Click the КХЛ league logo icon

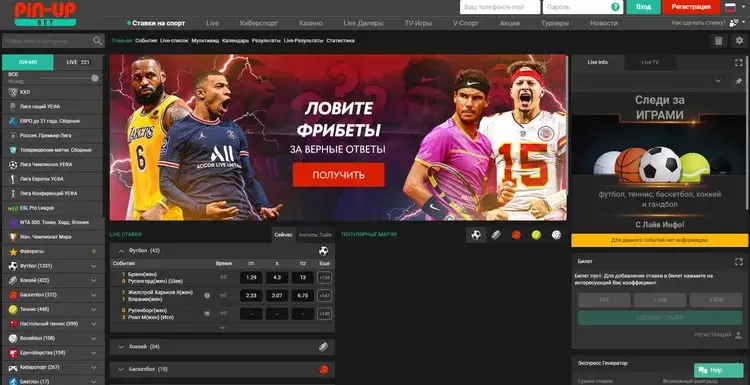point(13,92)
